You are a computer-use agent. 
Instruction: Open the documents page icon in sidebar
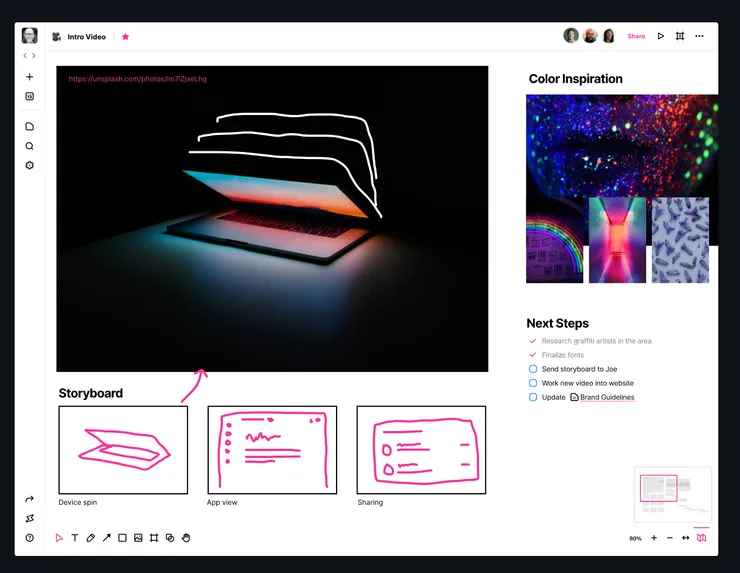(x=29, y=126)
